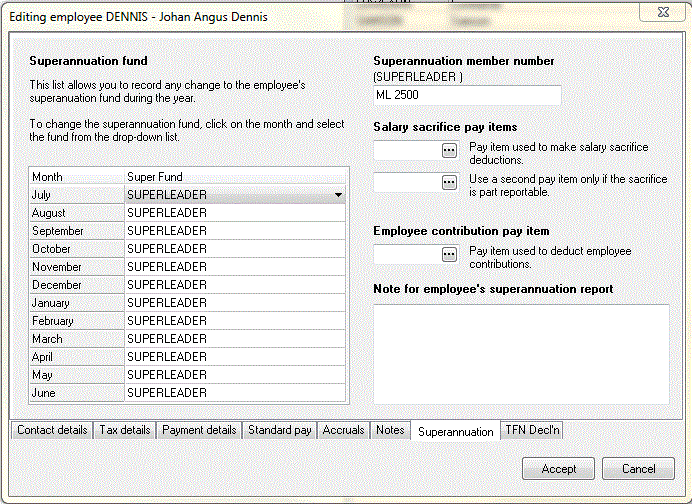This screenshot has height=504, width=692.
Task: Open employee contribution pay item lookup
Action: pos(449,254)
